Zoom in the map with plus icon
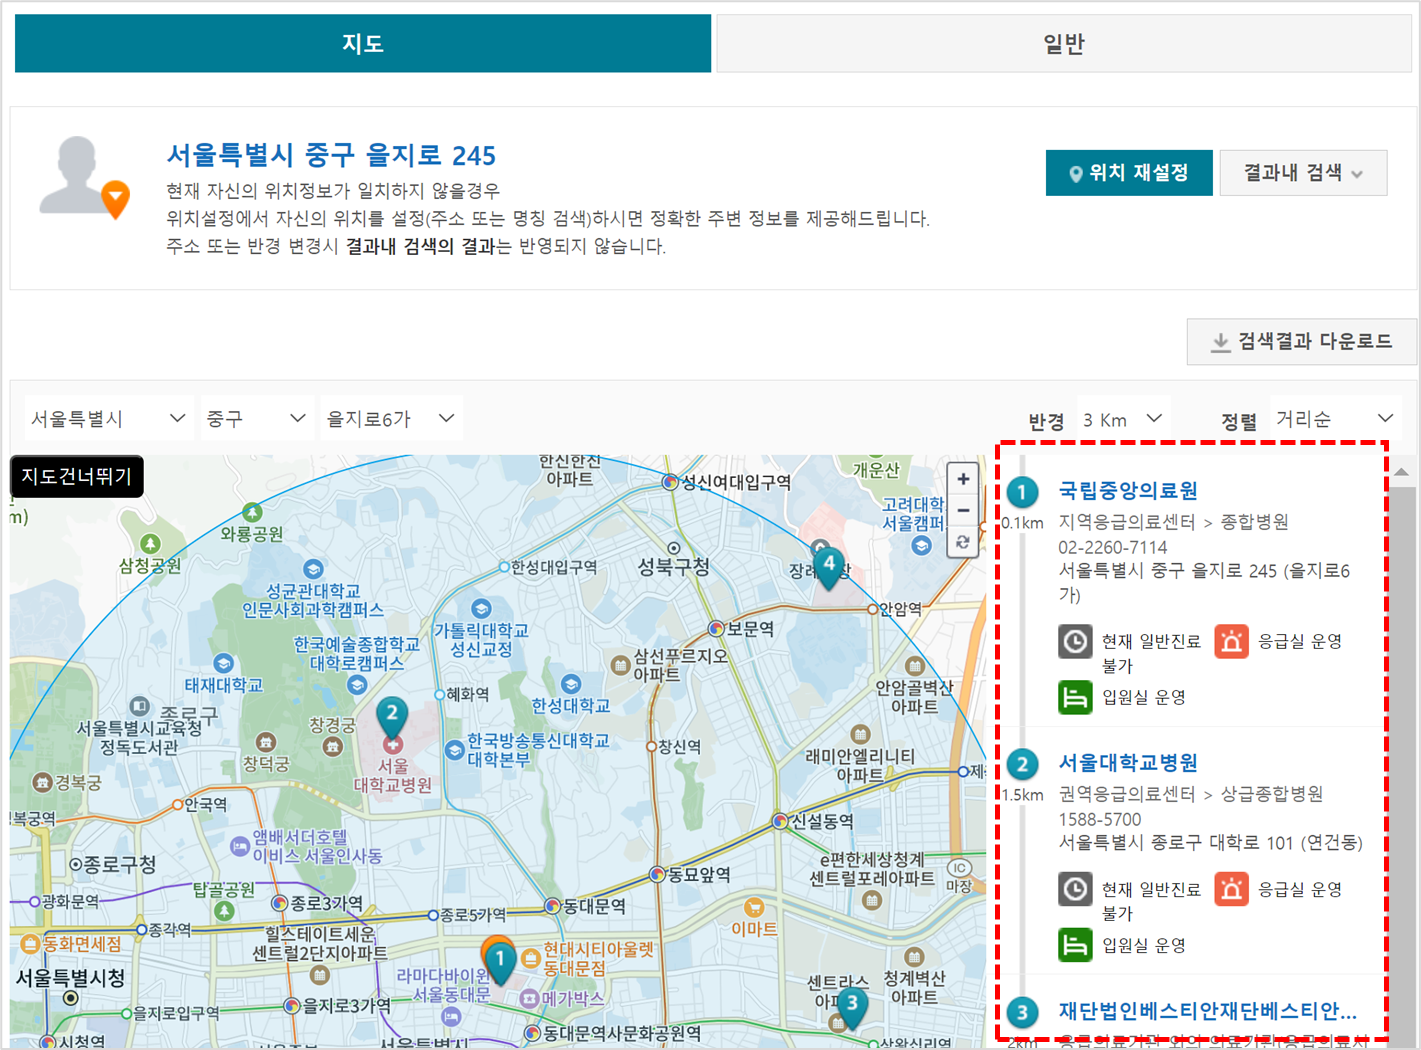This screenshot has height=1050, width=1421. [x=962, y=479]
